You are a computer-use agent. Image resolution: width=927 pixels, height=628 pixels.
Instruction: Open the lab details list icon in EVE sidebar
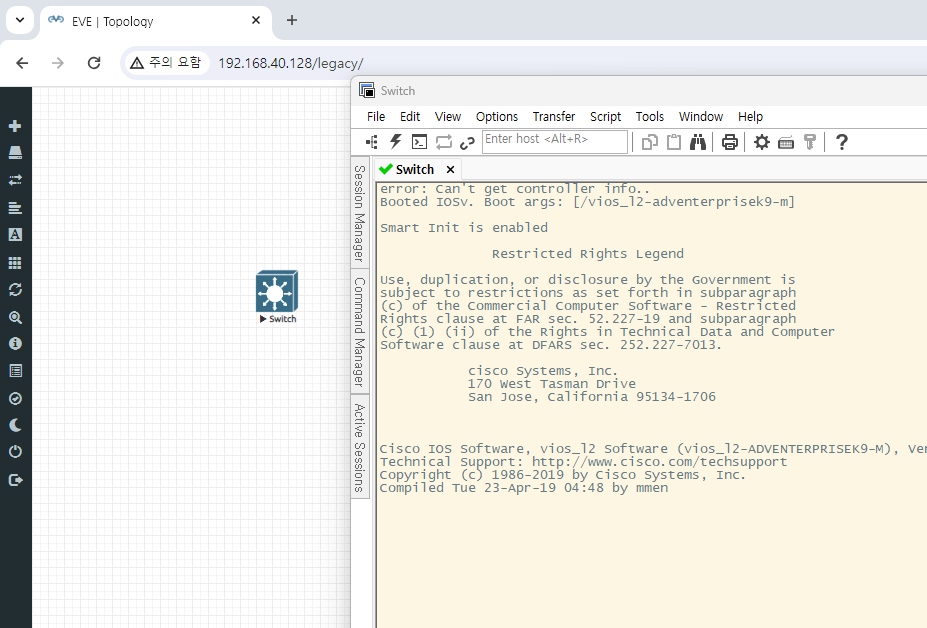pyautogui.click(x=15, y=371)
